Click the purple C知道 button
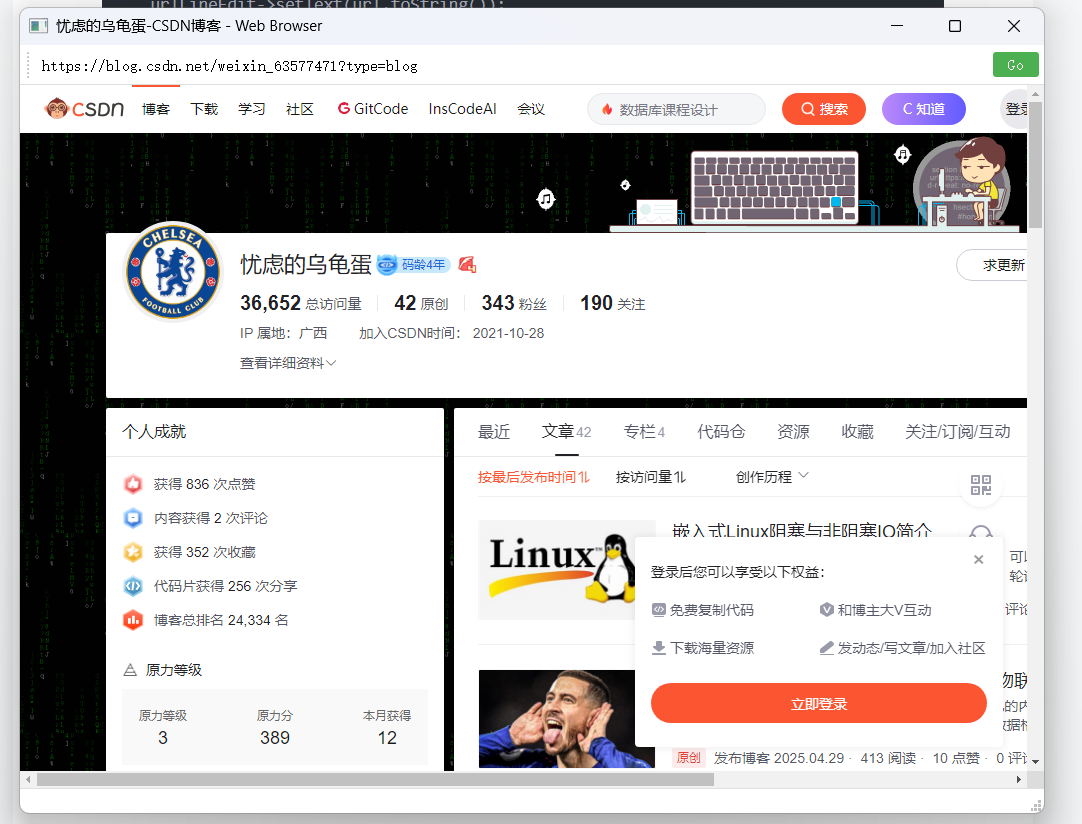The image size is (1082, 824). [924, 109]
